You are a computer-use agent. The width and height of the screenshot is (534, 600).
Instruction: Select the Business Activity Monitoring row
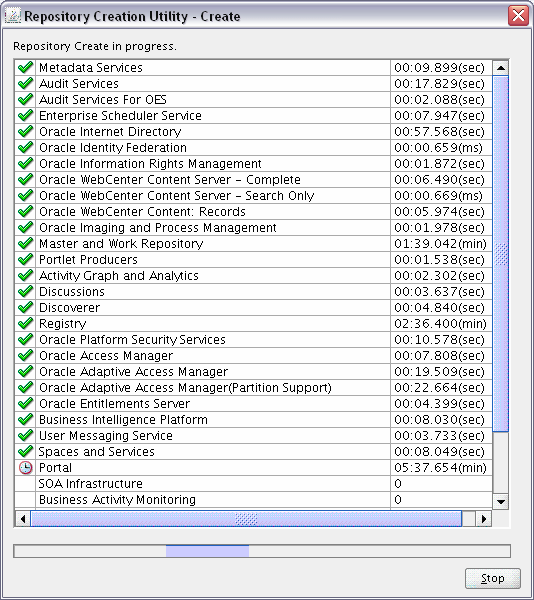(x=254, y=500)
